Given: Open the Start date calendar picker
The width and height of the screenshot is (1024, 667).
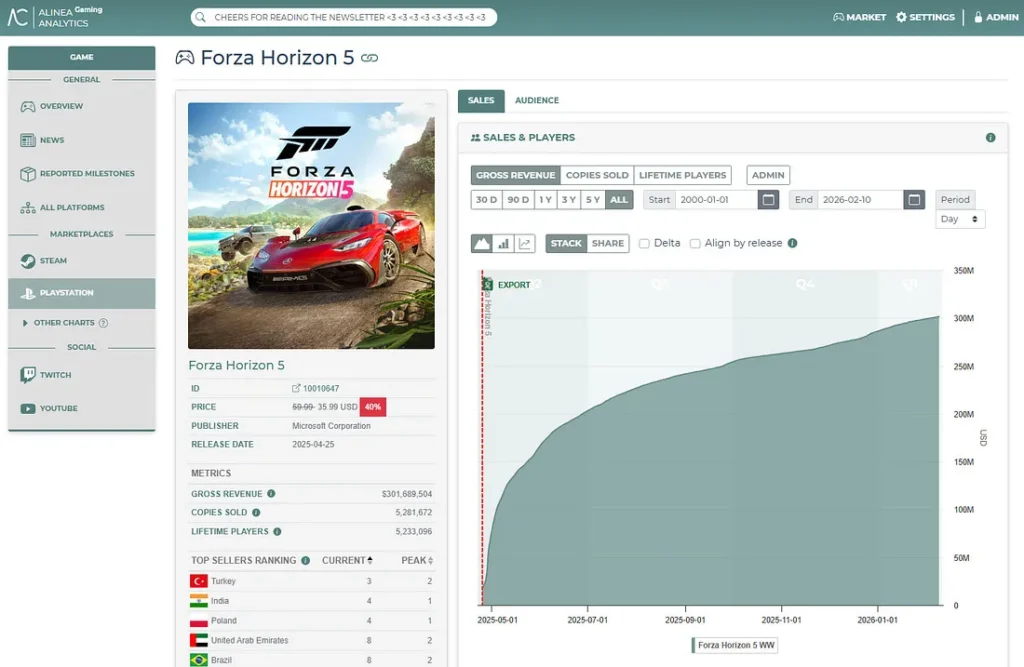Looking at the screenshot, I should click(x=768, y=200).
